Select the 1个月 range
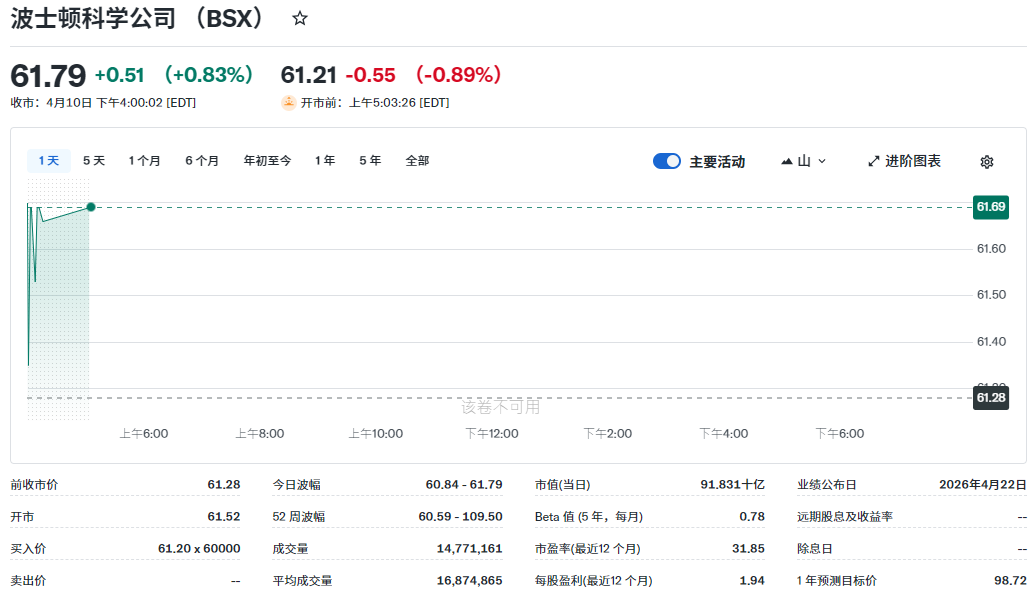 [x=144, y=161]
